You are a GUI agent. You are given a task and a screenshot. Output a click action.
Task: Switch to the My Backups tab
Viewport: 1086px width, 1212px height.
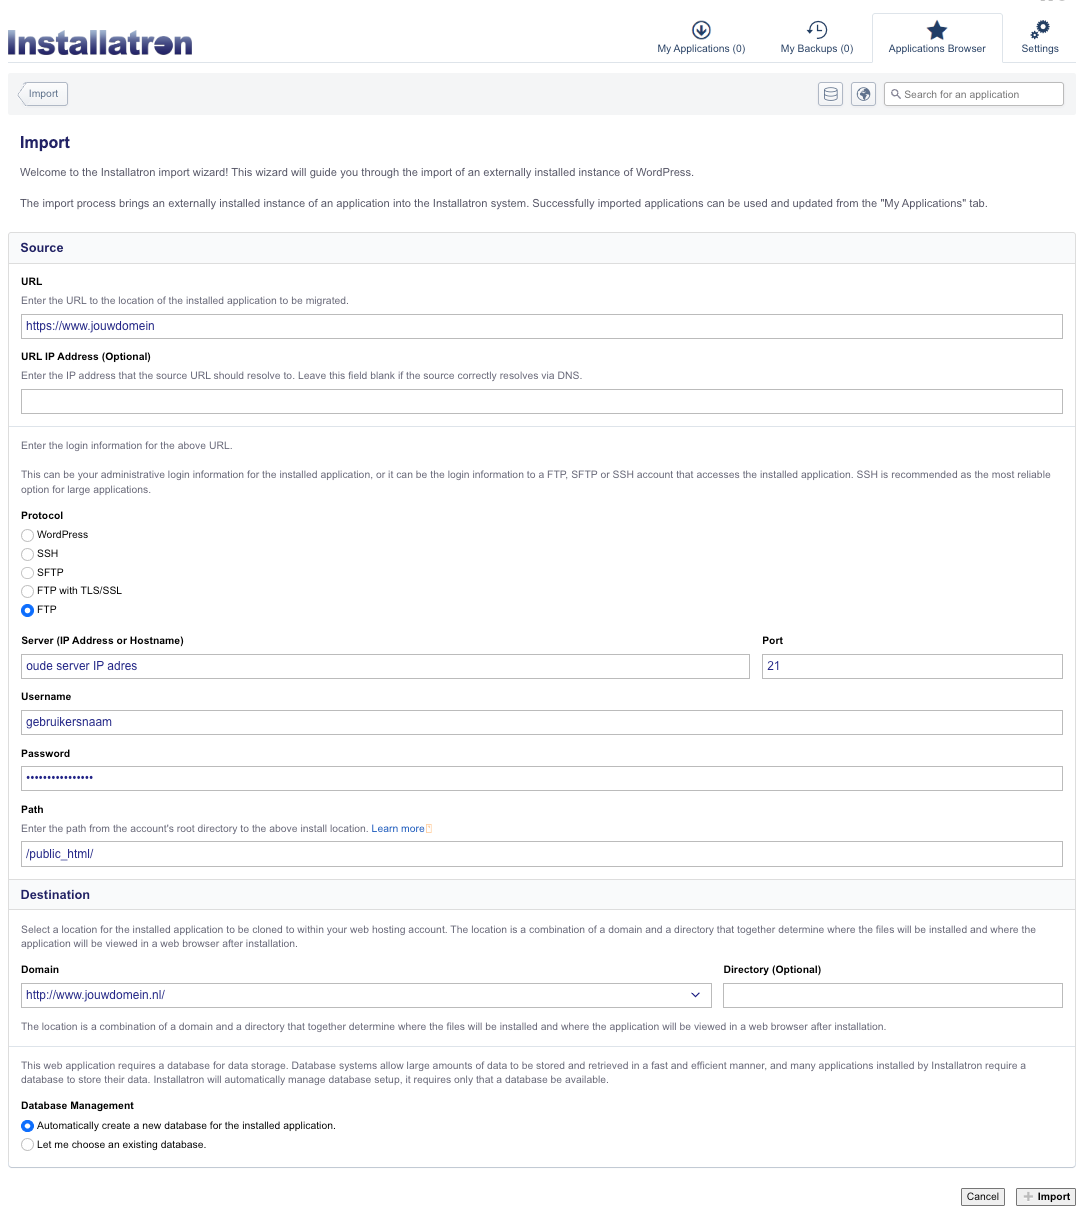click(x=817, y=48)
